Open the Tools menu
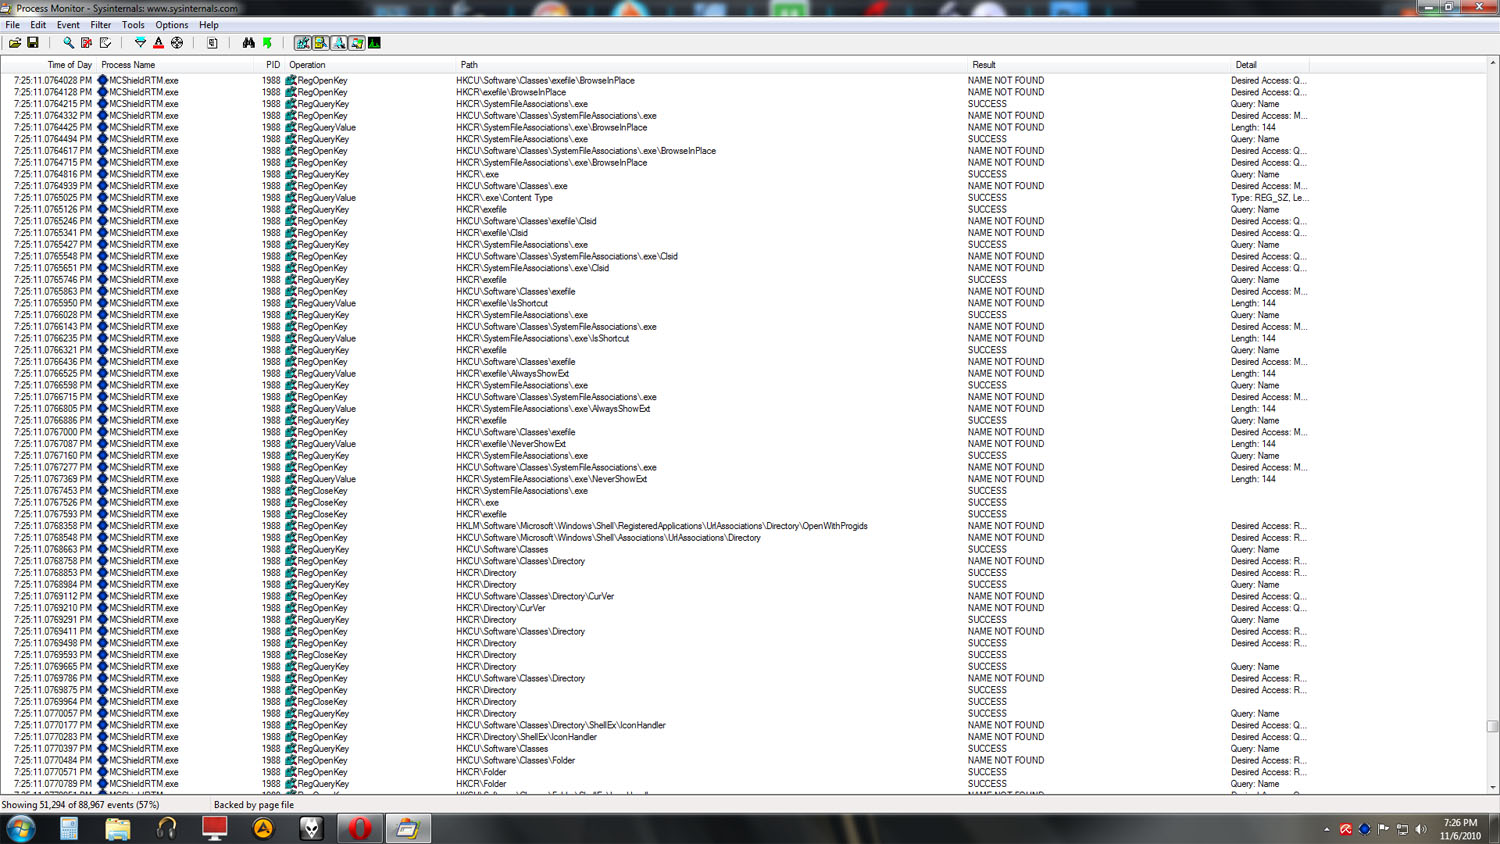1500x844 pixels. [x=133, y=25]
